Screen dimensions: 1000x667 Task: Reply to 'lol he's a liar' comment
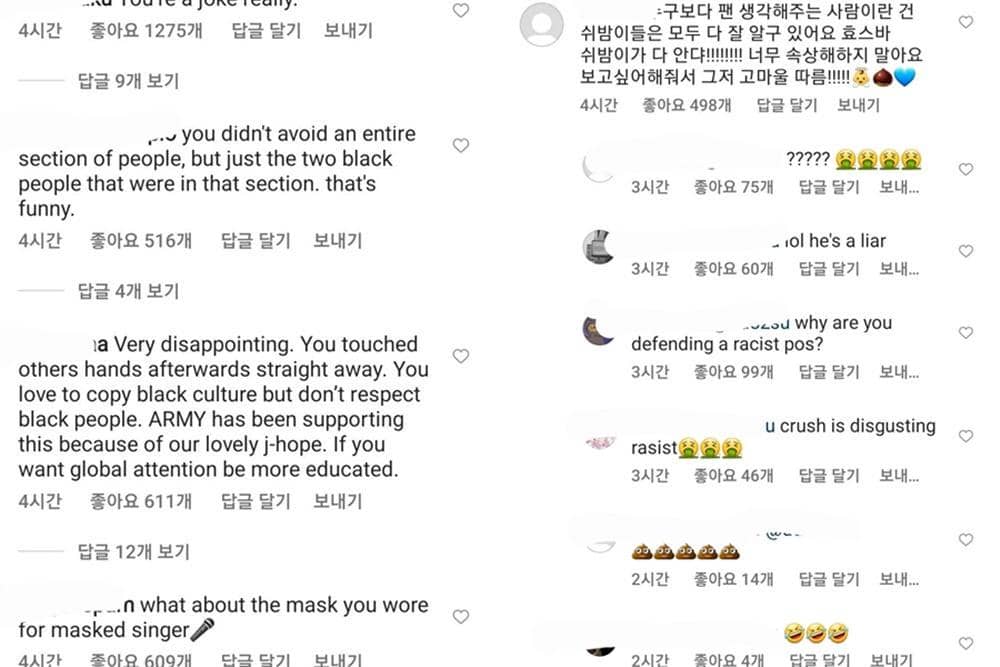(x=829, y=269)
